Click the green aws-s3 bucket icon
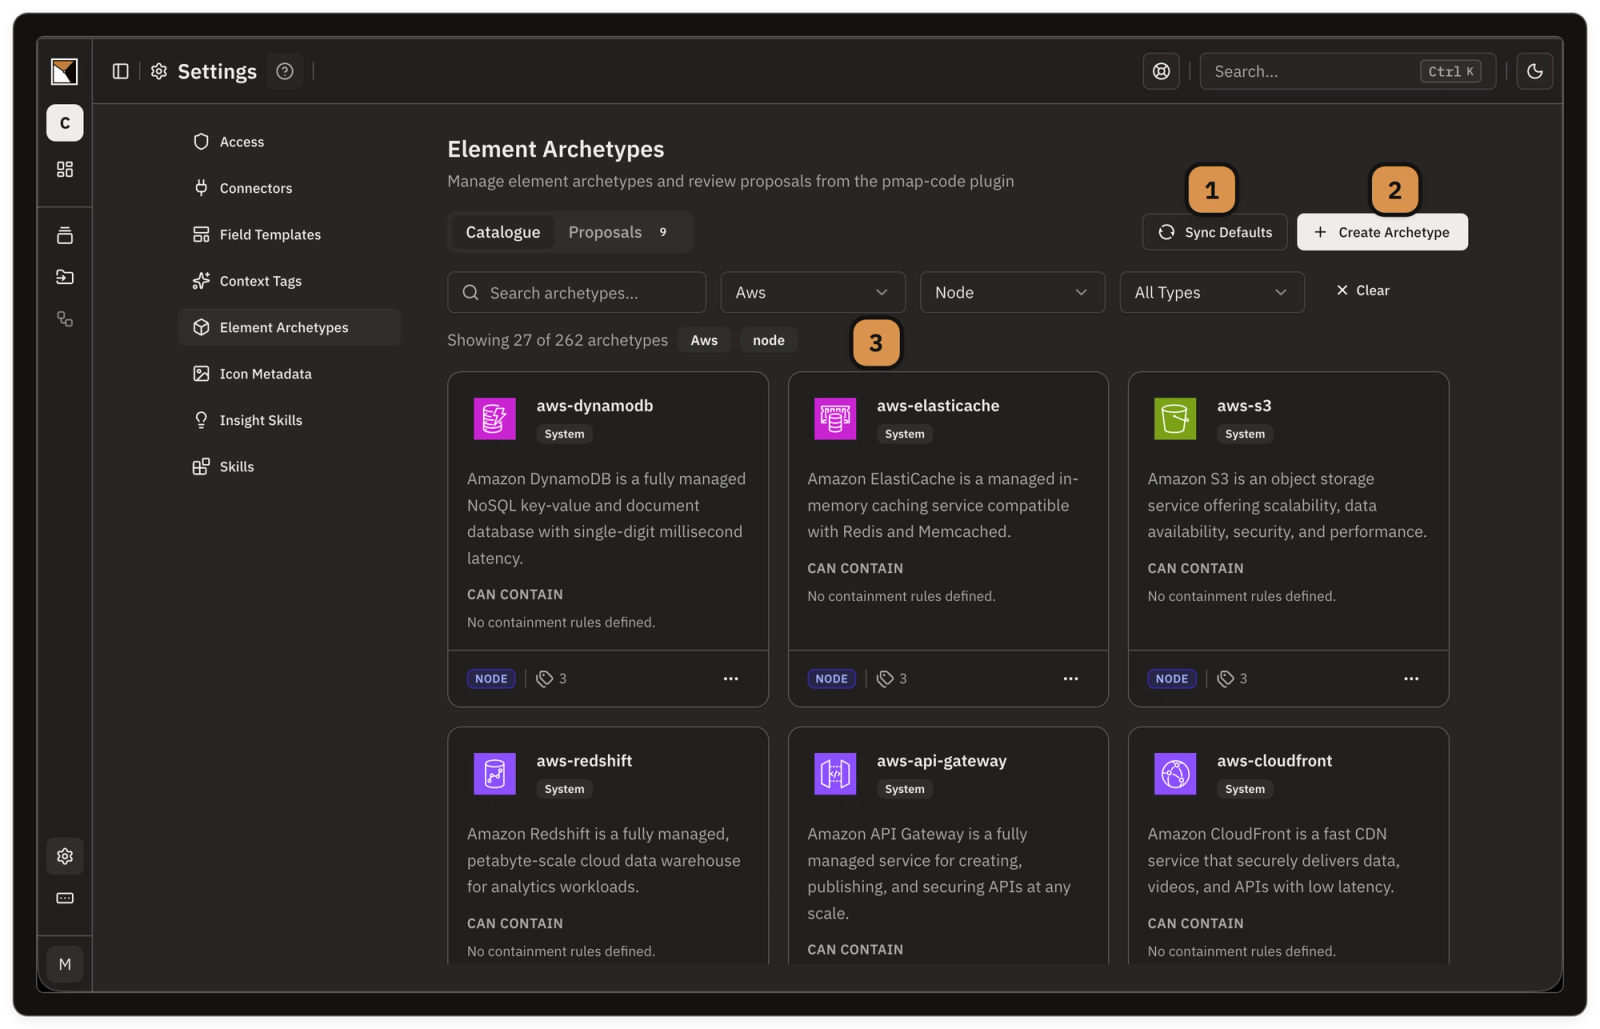Viewport: 1600px width, 1029px height. click(1175, 418)
